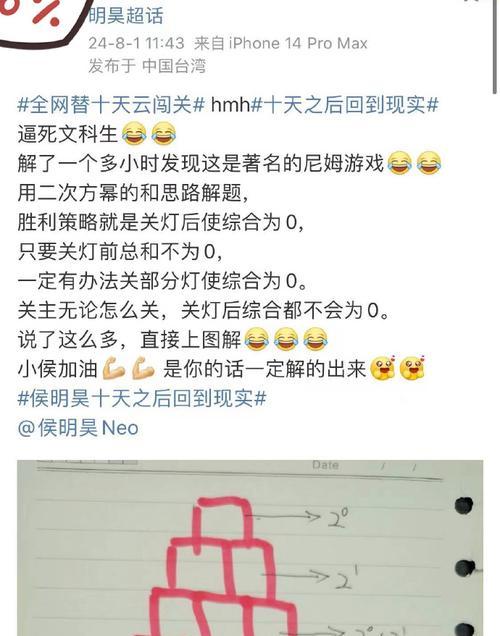
Task: Click first heart-eyes emoji after 解的出来
Action: click(384, 368)
